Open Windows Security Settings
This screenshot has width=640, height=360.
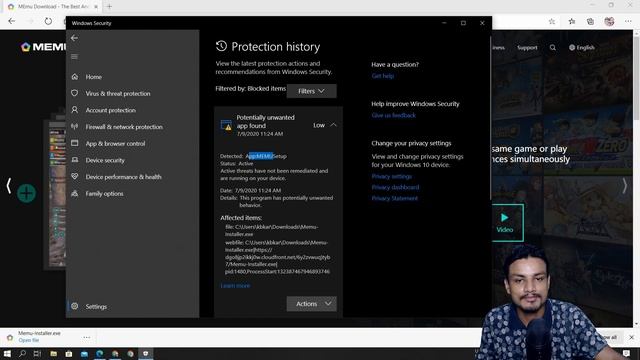click(x=96, y=307)
